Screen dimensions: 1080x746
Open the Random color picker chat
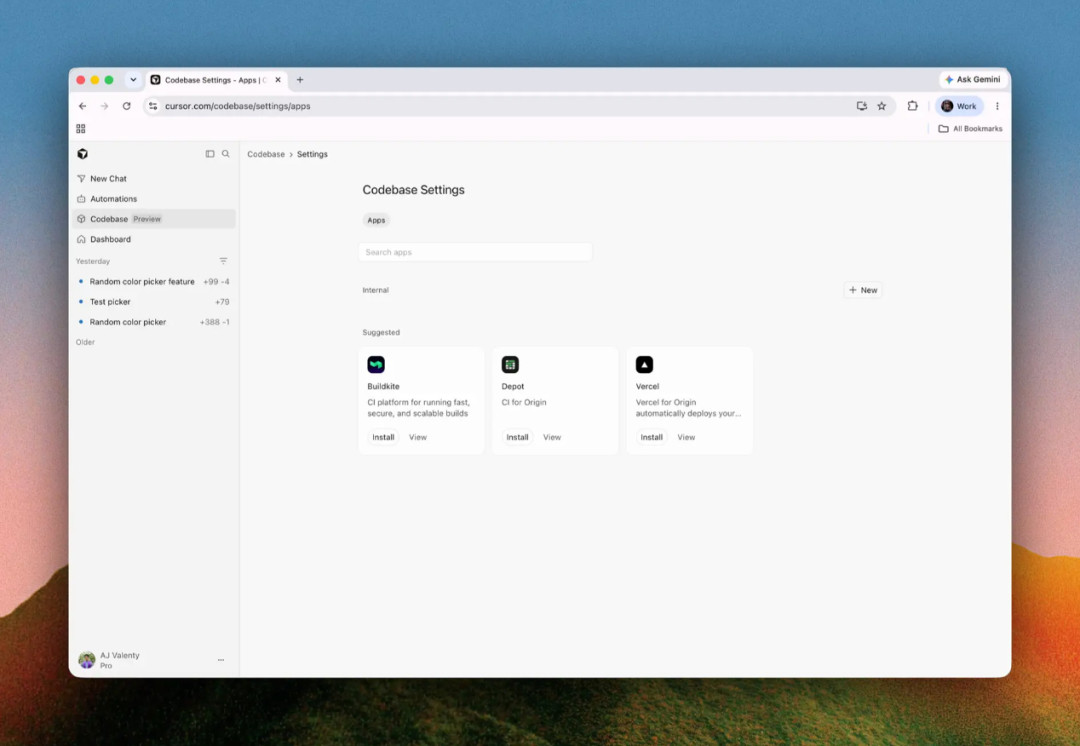click(x=154, y=322)
